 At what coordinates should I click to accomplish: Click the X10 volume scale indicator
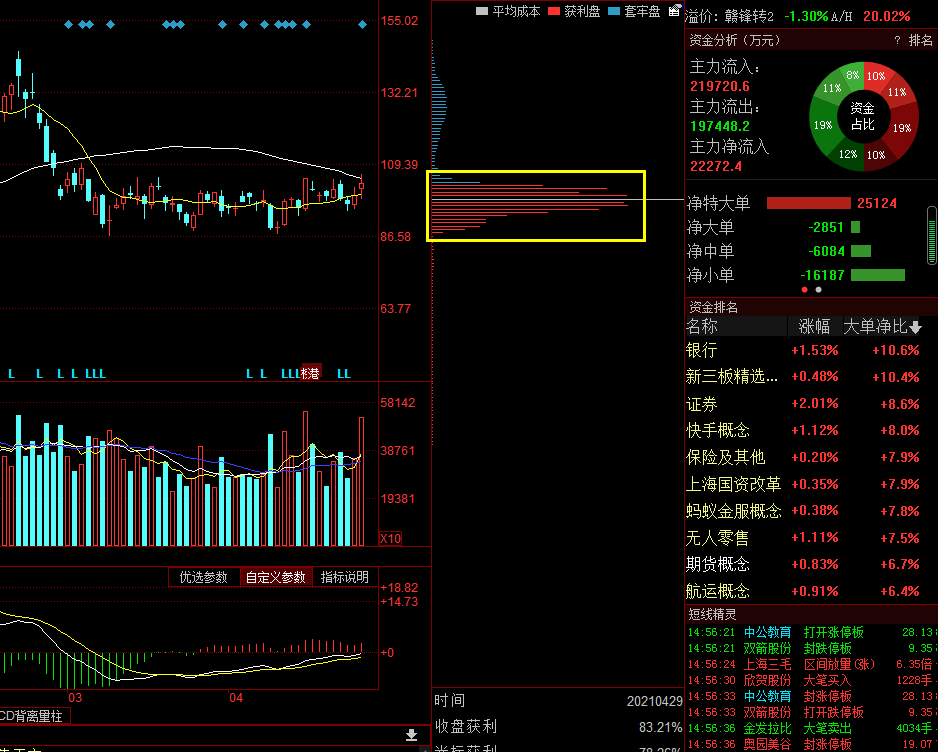[391, 539]
